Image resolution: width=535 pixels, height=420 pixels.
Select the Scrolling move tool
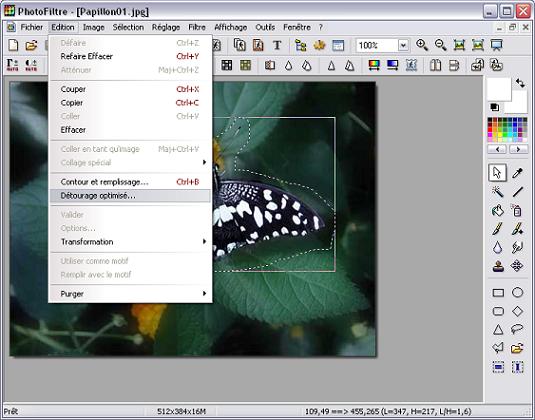517,266
